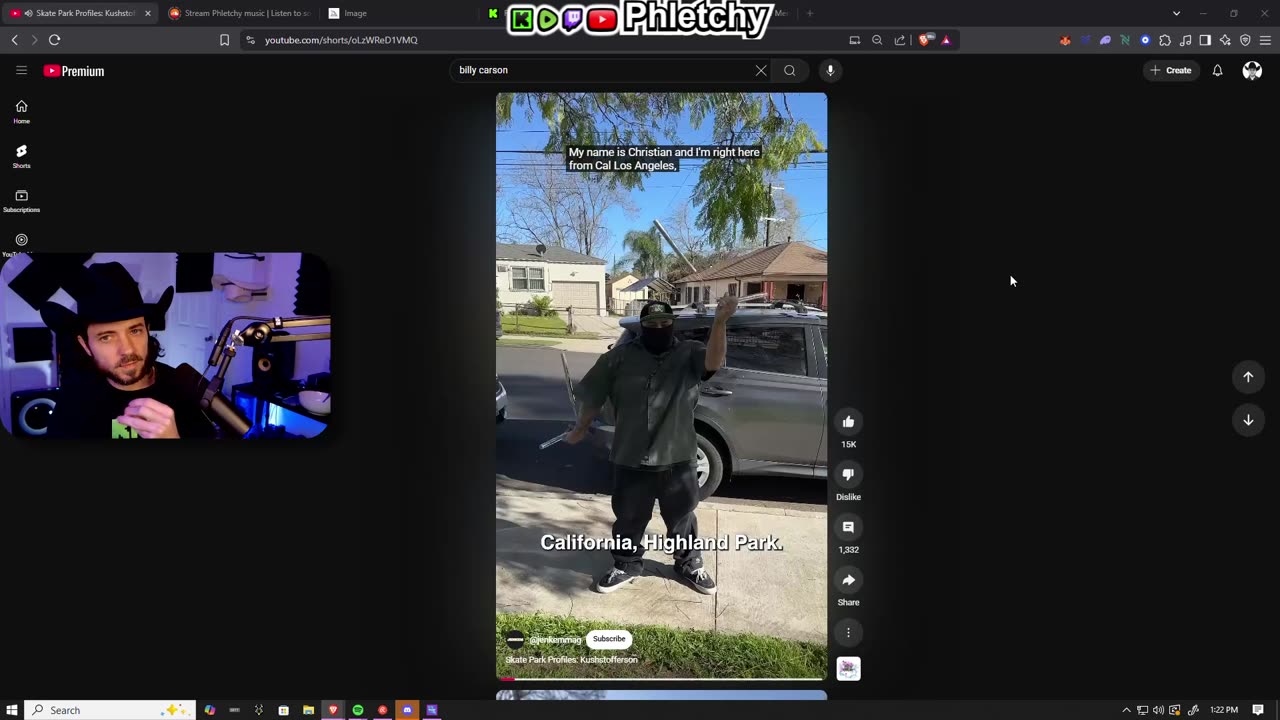
Task: Go back with the browser back arrow
Action: pos(14,40)
